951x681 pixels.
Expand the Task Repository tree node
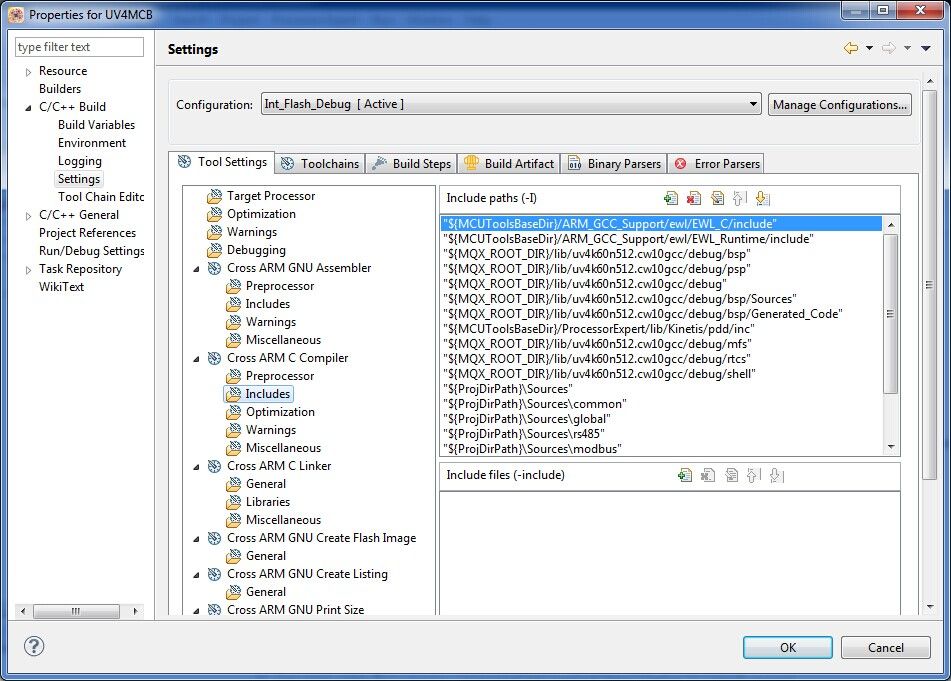28,270
